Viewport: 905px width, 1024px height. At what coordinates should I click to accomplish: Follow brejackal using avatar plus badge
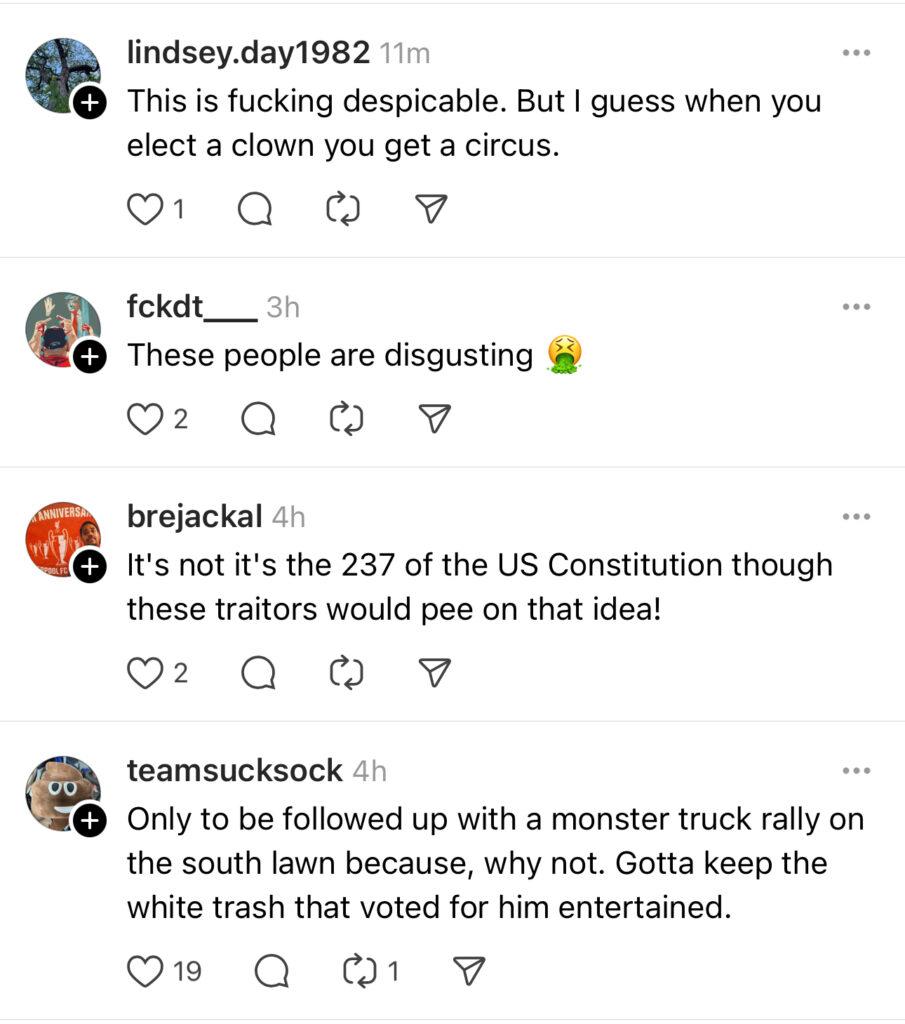(x=89, y=567)
